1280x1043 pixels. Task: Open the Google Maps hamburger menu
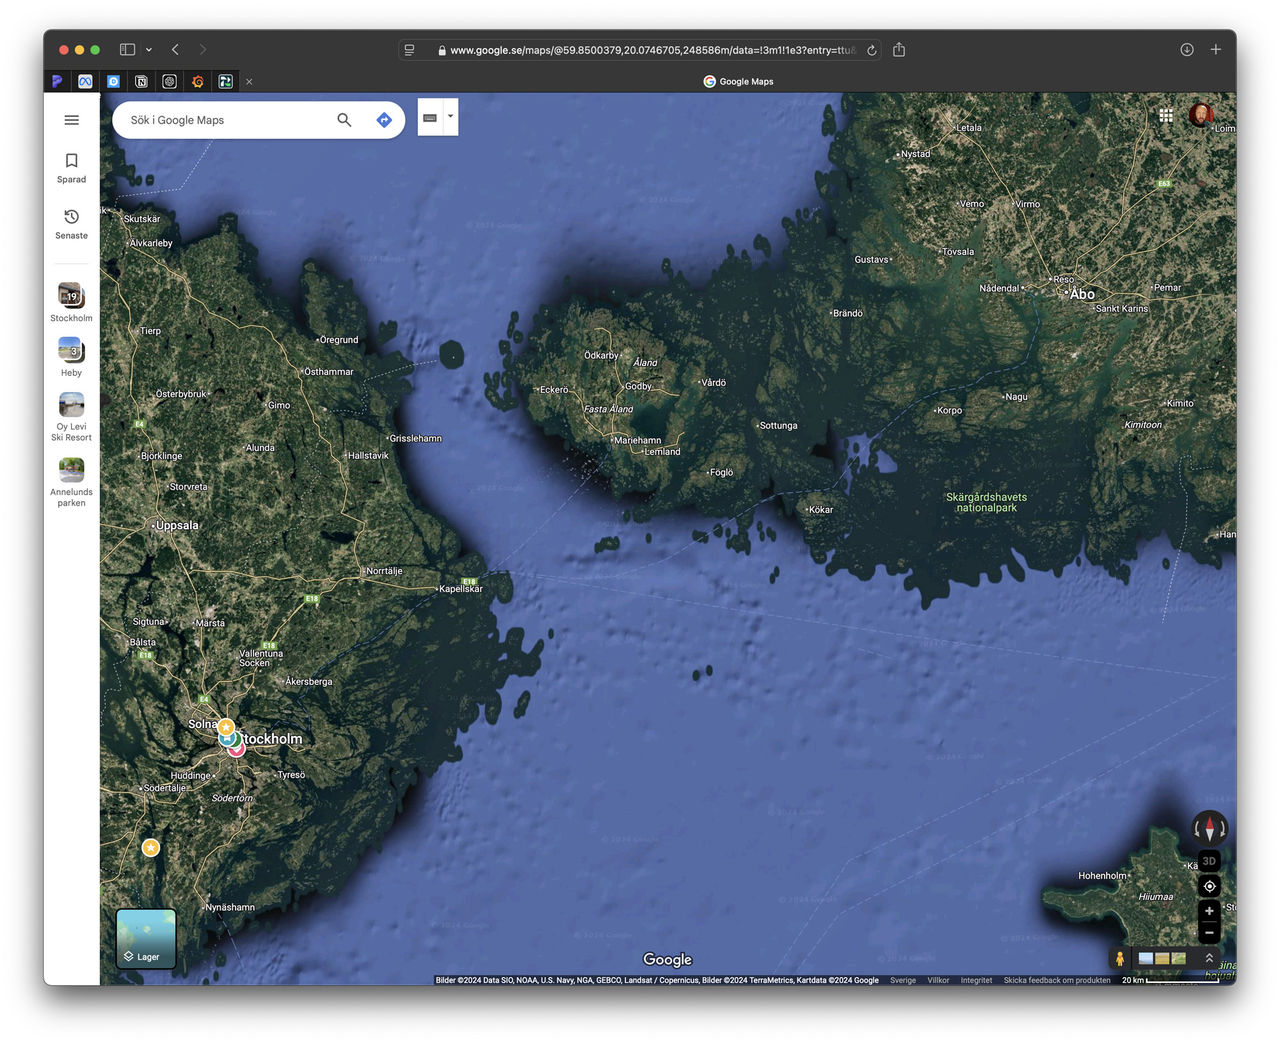click(x=71, y=120)
